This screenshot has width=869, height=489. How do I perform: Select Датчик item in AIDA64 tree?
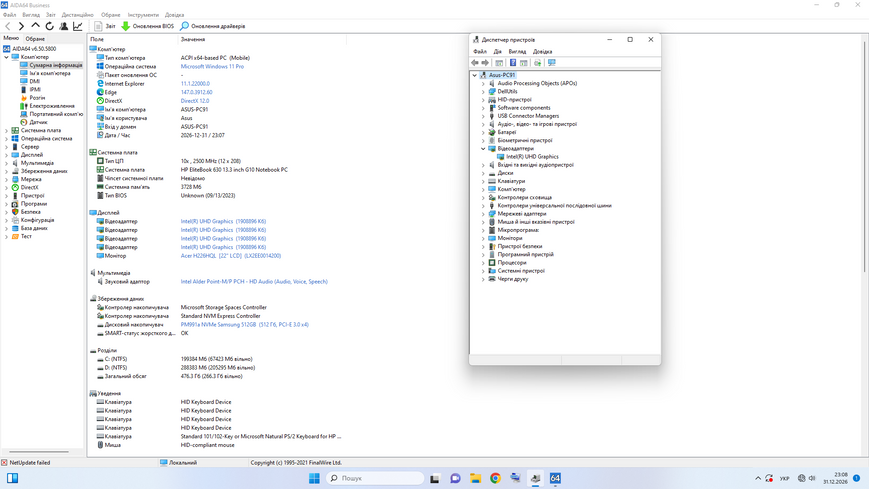(x=38, y=122)
